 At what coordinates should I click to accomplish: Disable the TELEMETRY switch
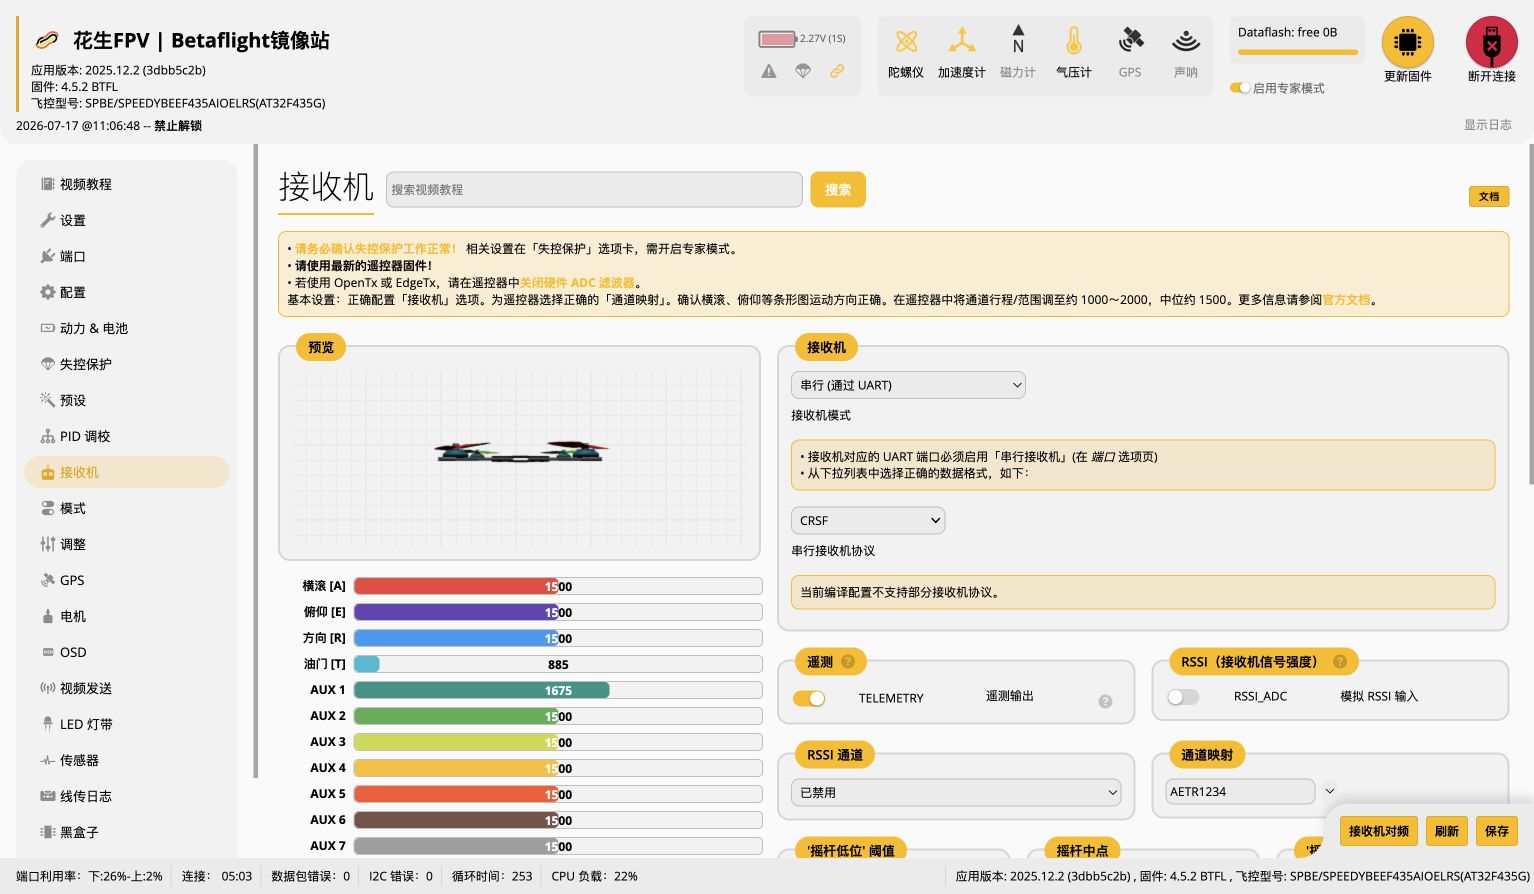[x=809, y=698]
